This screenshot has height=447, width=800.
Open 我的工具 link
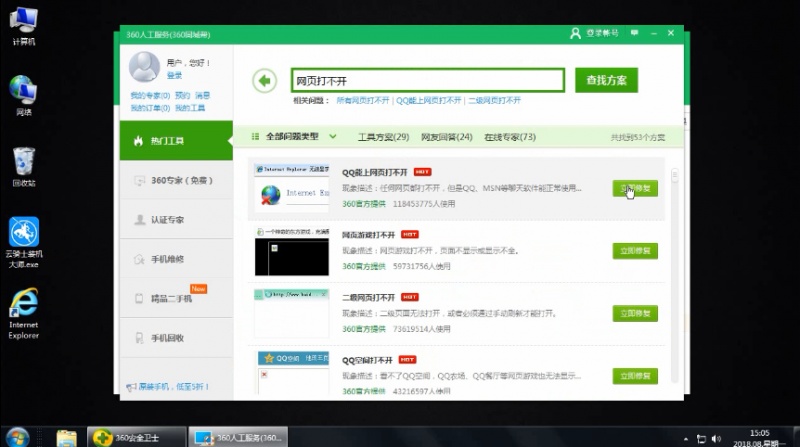(190, 108)
